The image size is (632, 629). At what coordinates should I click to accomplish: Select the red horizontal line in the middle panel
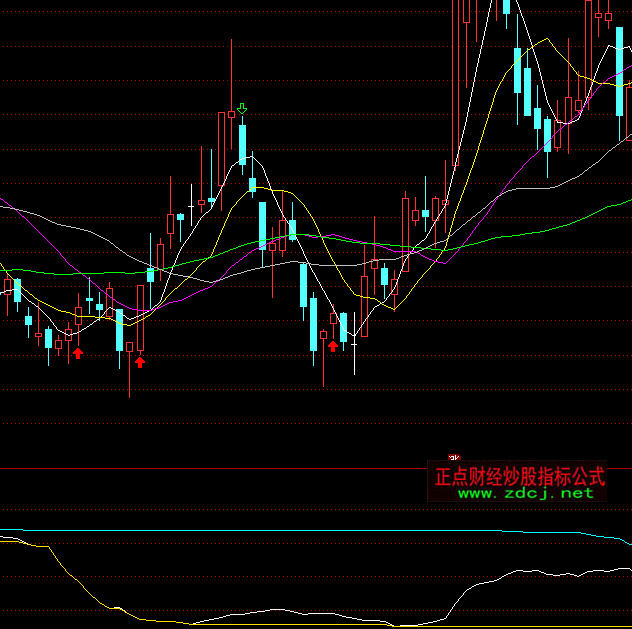(x=200, y=467)
